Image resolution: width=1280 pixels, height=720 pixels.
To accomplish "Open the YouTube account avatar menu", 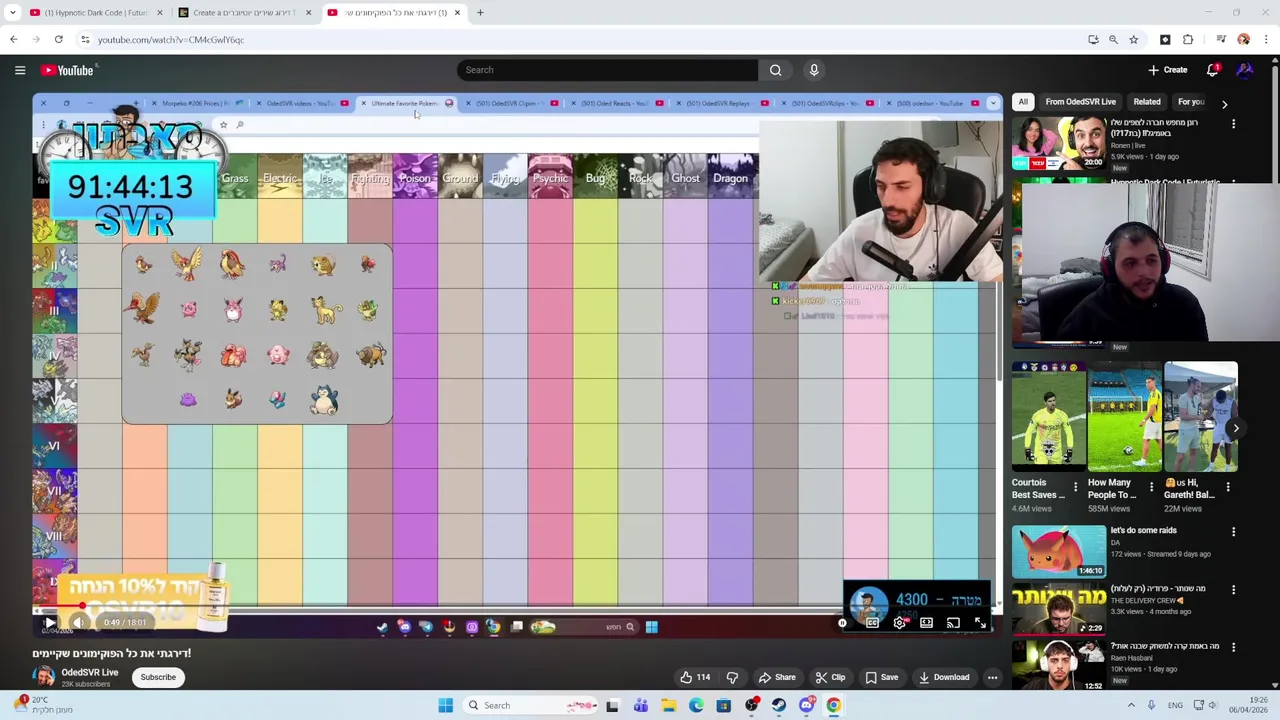I will coord(1245,70).
